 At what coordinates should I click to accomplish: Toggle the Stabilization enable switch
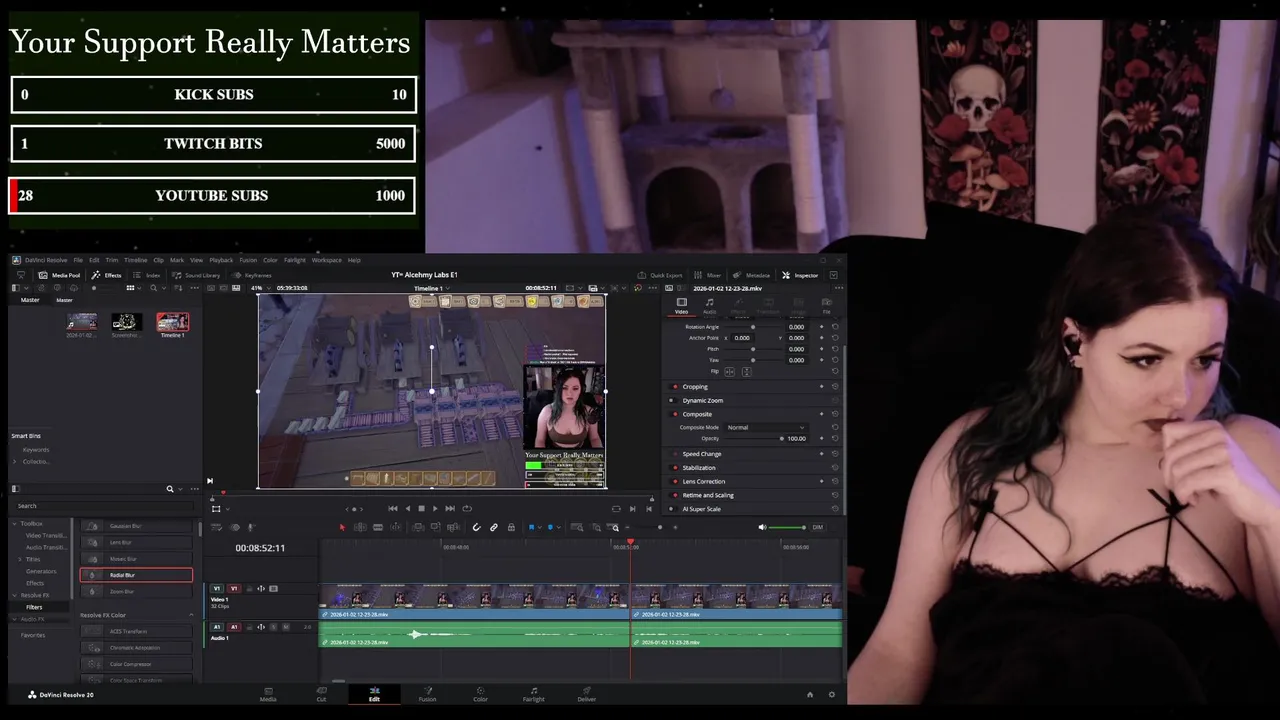click(x=675, y=467)
